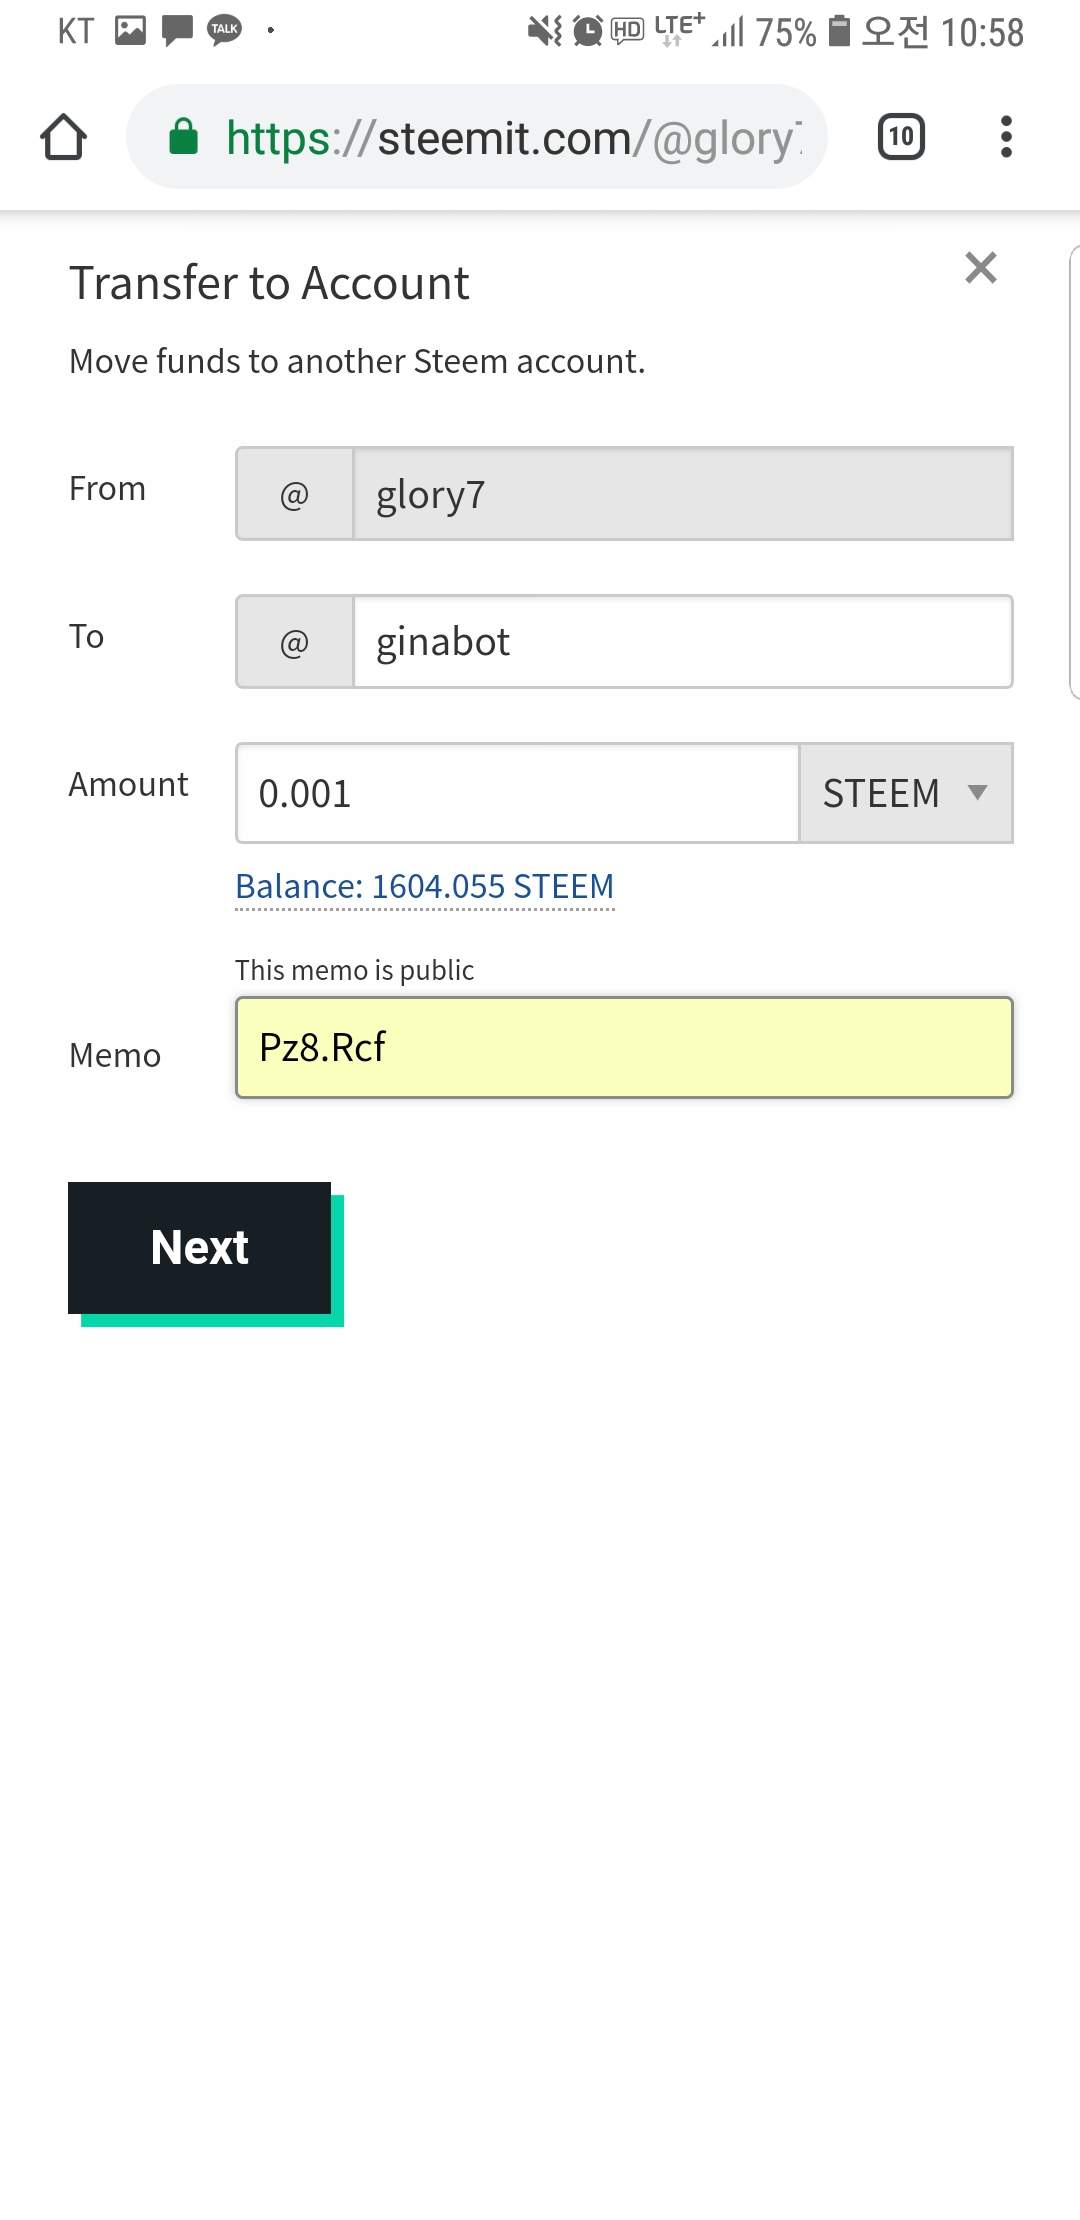1080x2220 pixels.
Task: Click the From field showing glory7
Action: (682, 494)
